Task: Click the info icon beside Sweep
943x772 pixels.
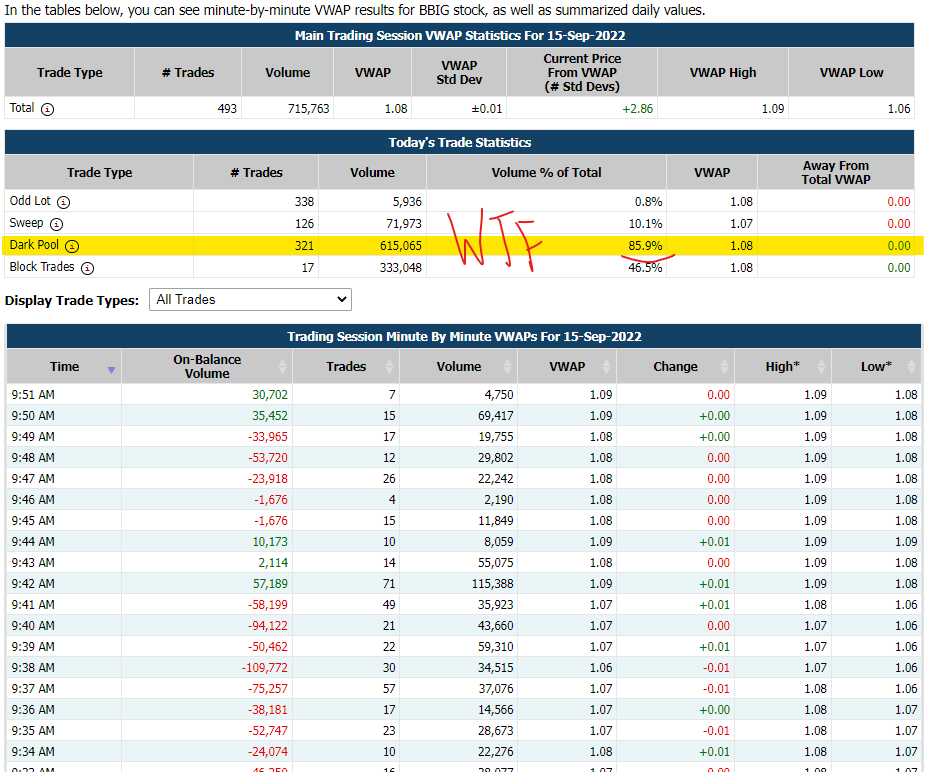Action: (57, 224)
